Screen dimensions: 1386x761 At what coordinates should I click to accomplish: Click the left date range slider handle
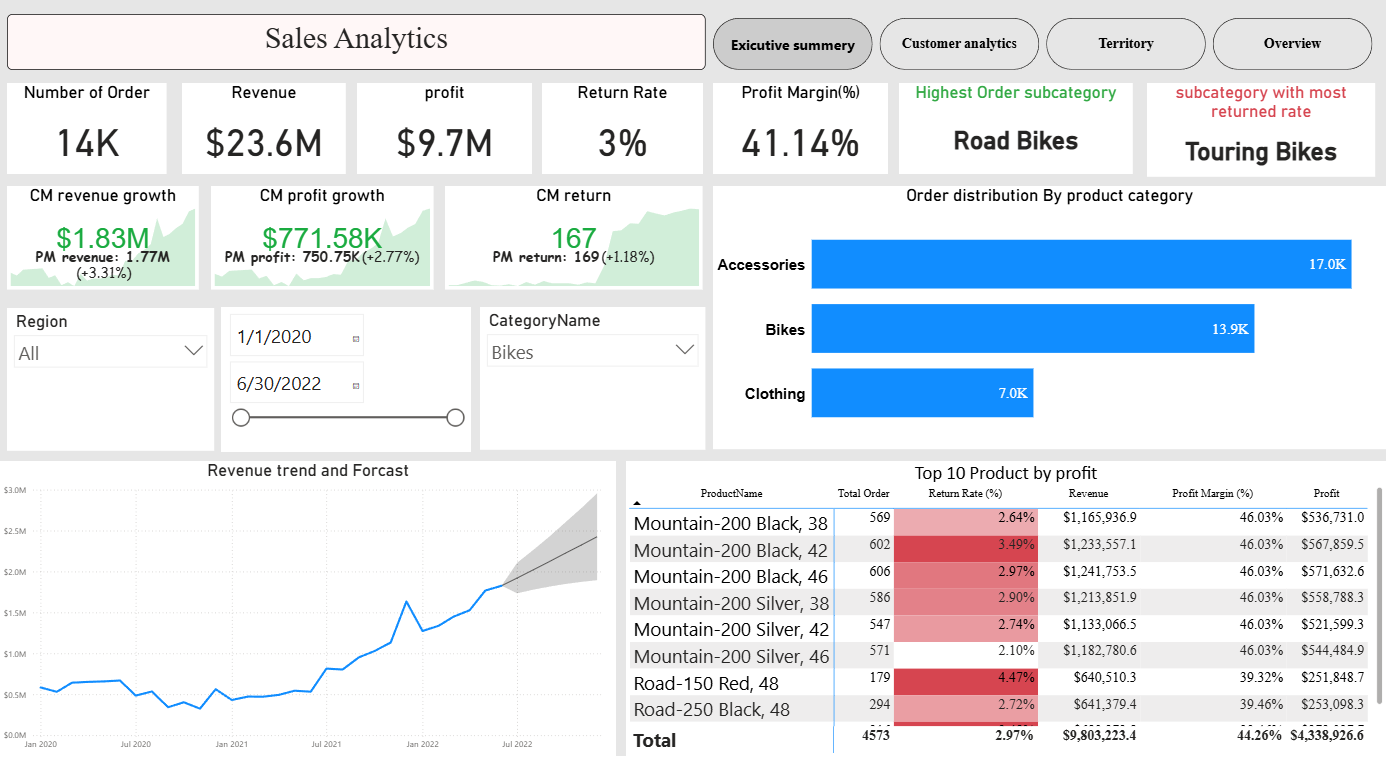(x=241, y=417)
